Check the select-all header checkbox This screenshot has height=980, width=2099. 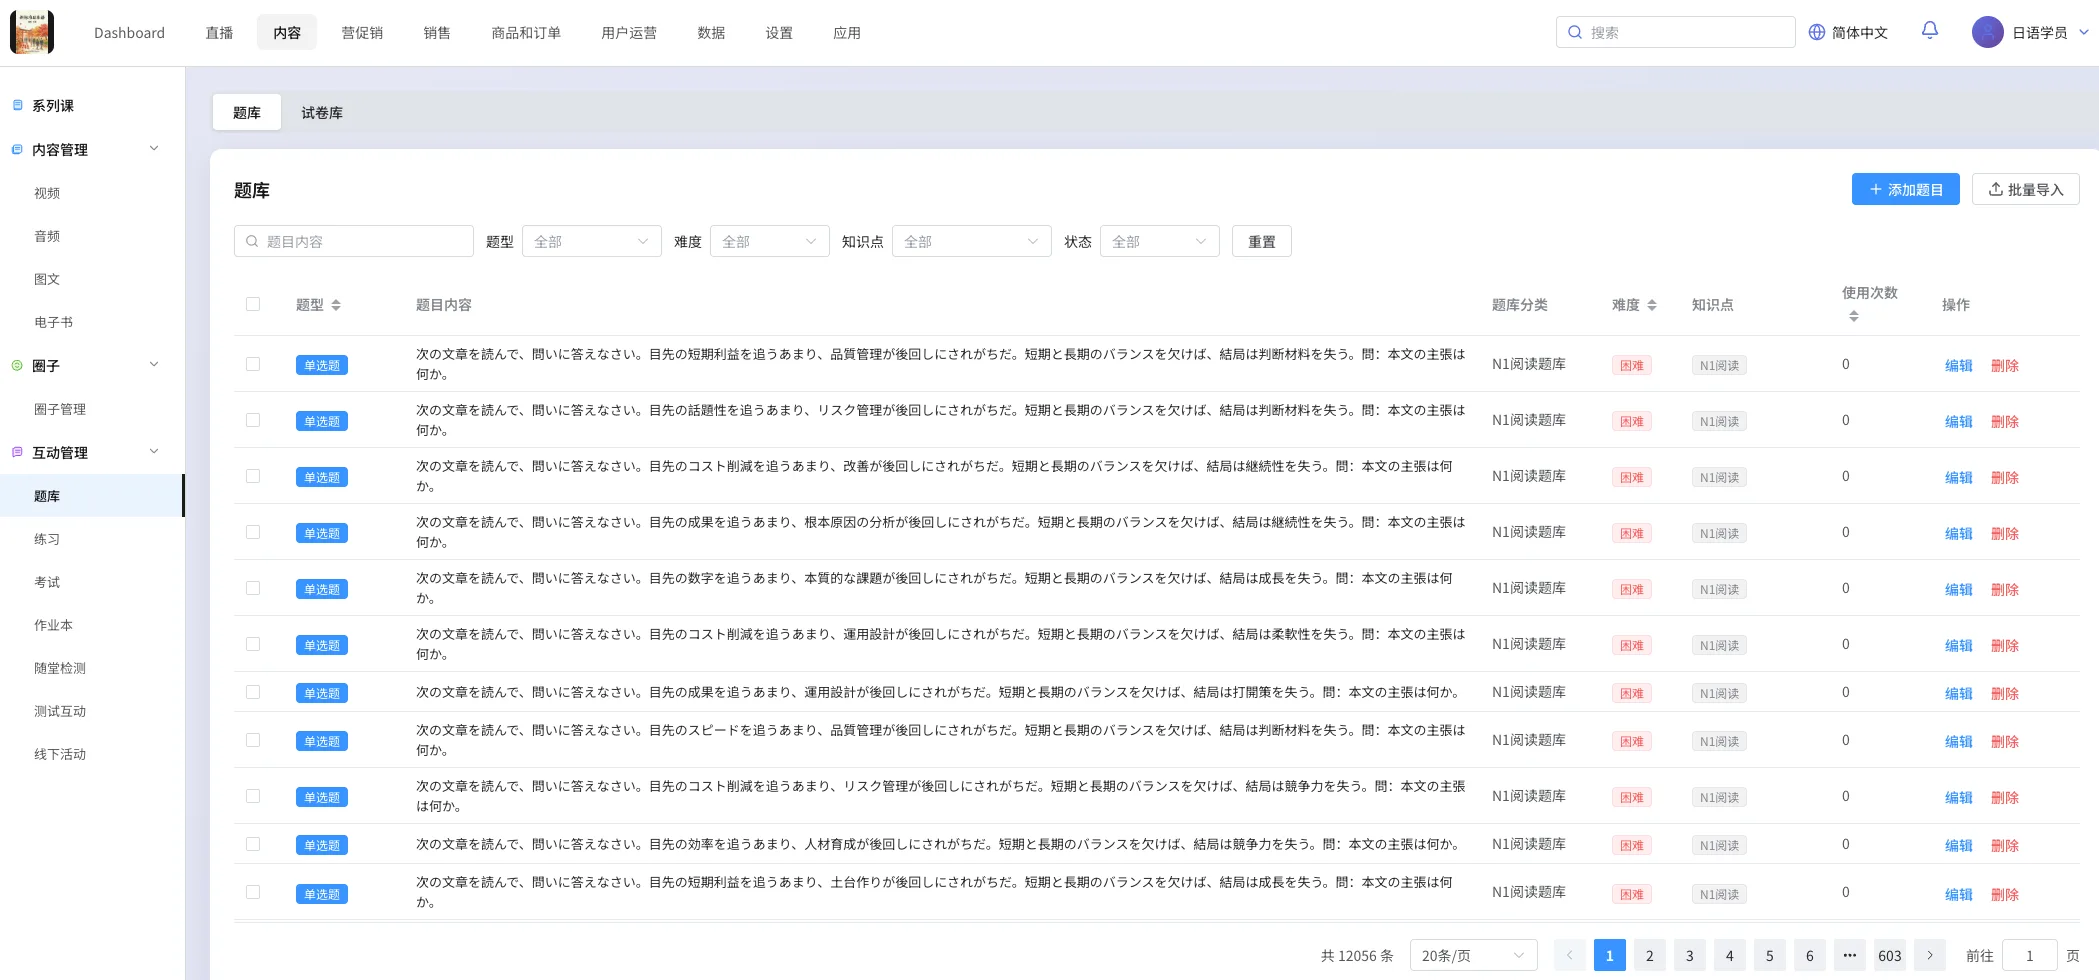click(x=253, y=304)
